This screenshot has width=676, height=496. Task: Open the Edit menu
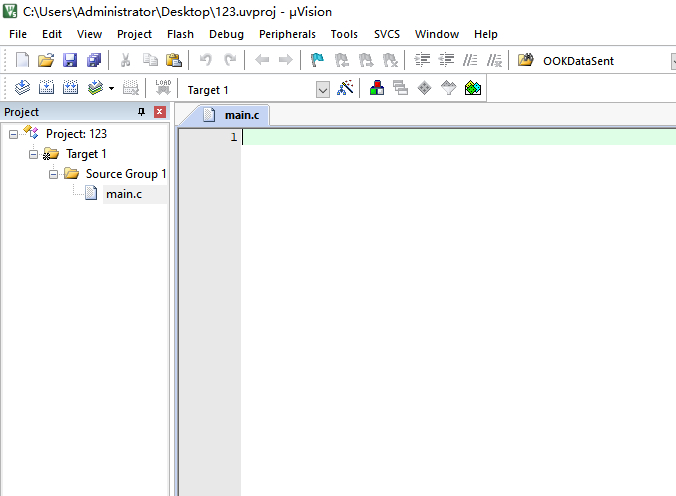[52, 34]
